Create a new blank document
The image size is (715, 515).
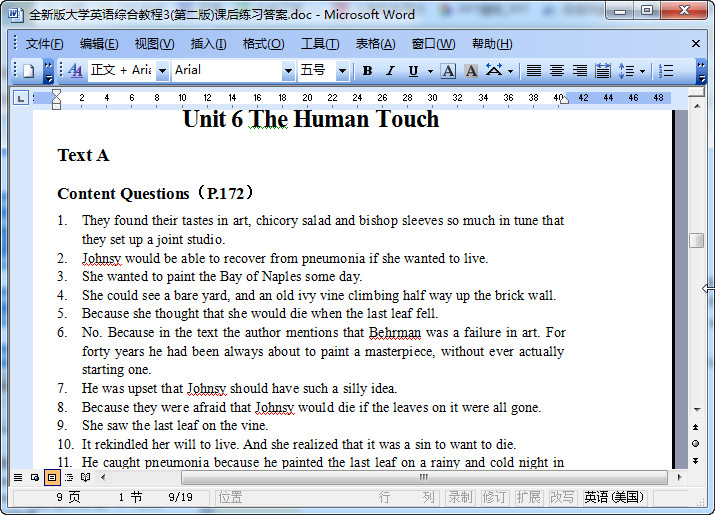29,71
